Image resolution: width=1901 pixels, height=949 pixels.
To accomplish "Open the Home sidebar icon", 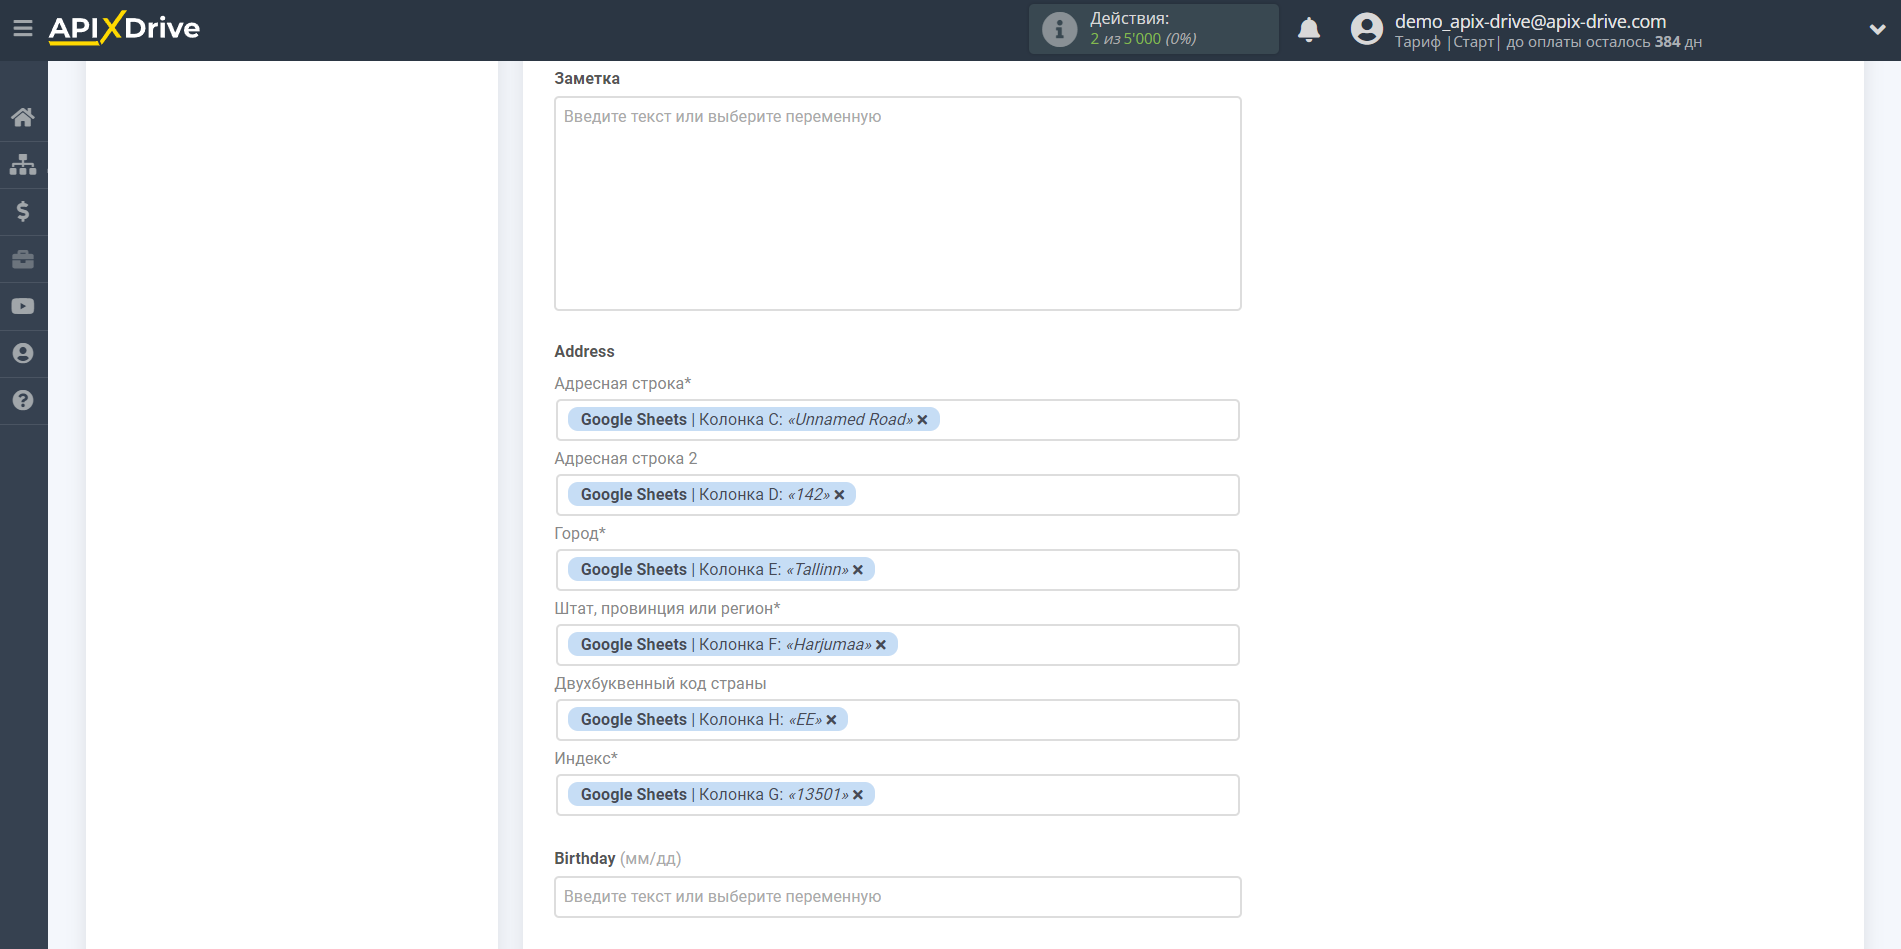I will 23,117.
